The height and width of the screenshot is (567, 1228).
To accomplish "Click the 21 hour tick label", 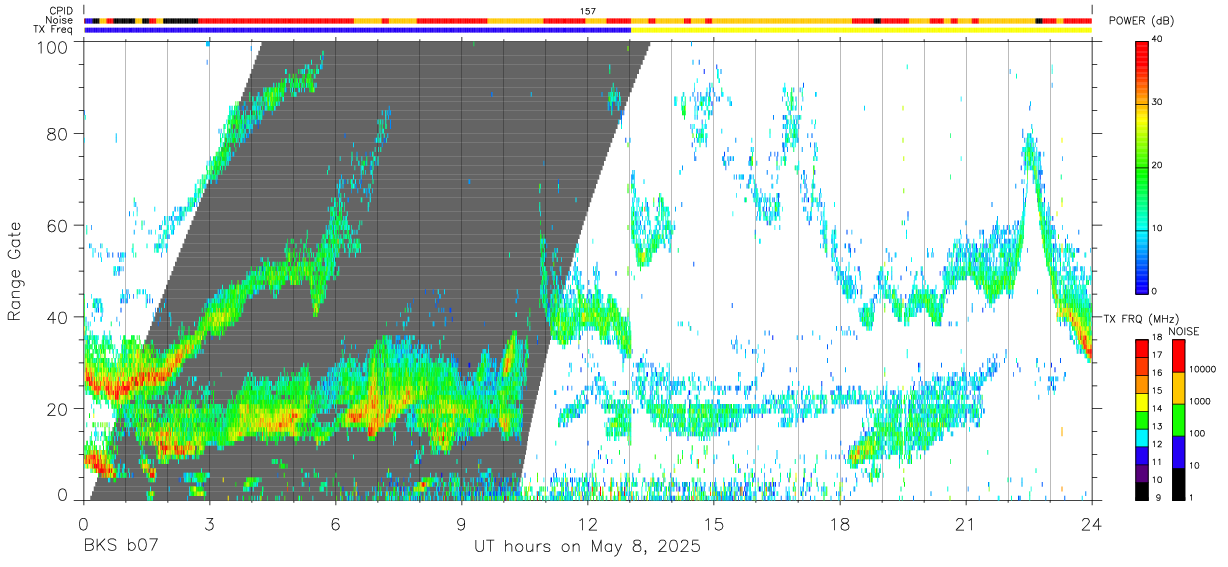I will pyautogui.click(x=966, y=523).
